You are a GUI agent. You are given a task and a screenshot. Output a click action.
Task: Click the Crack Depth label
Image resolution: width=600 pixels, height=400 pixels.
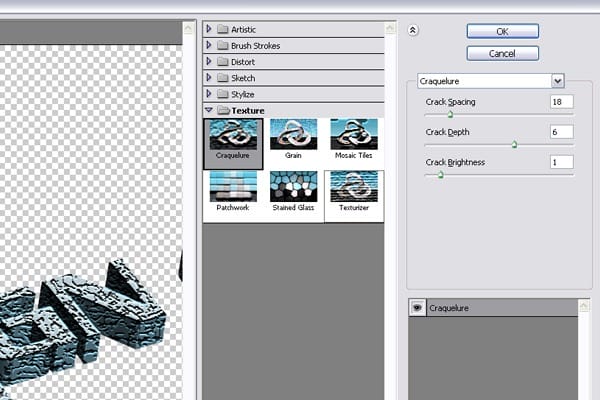[447, 132]
